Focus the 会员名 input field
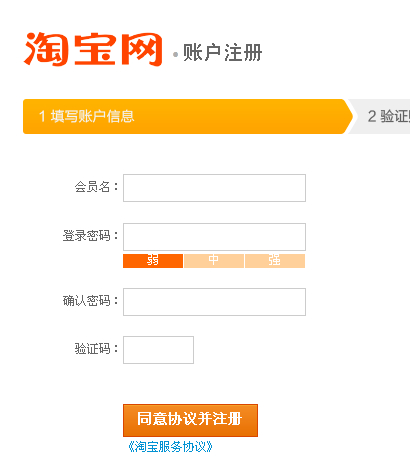 [214, 188]
